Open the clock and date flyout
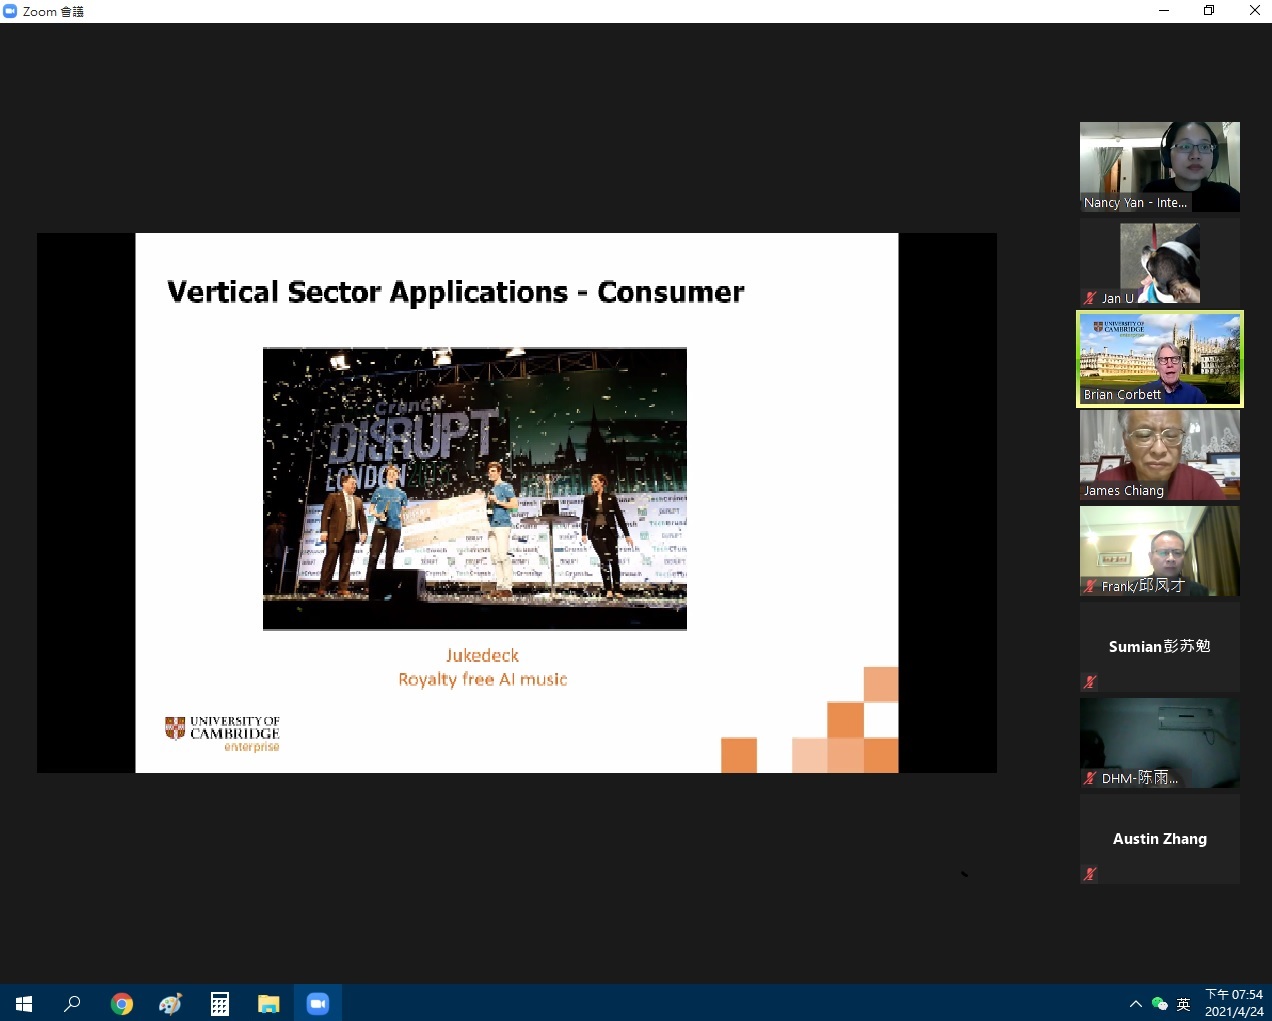Screen dimensions: 1272x1021 point(1233,1003)
